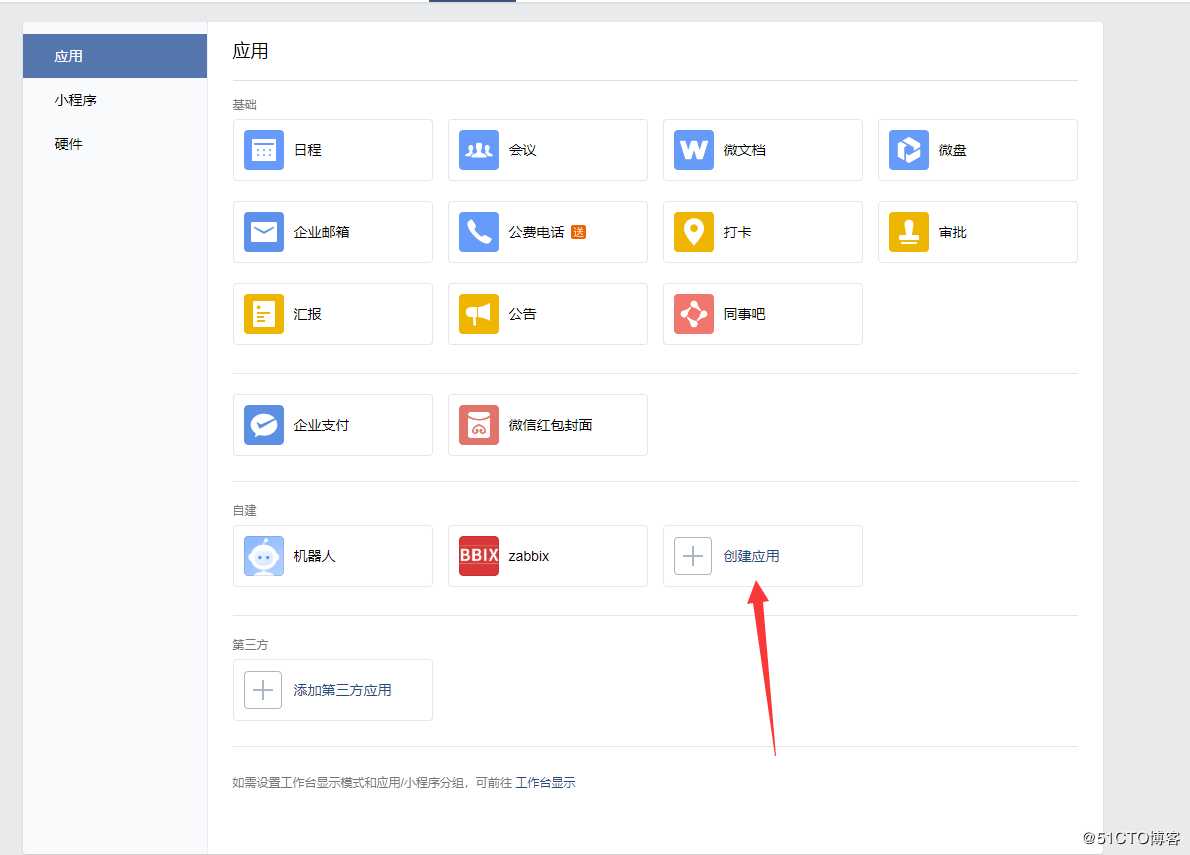Click the 微盘 label text
Viewport: 1190px width, 855px height.
tap(952, 150)
